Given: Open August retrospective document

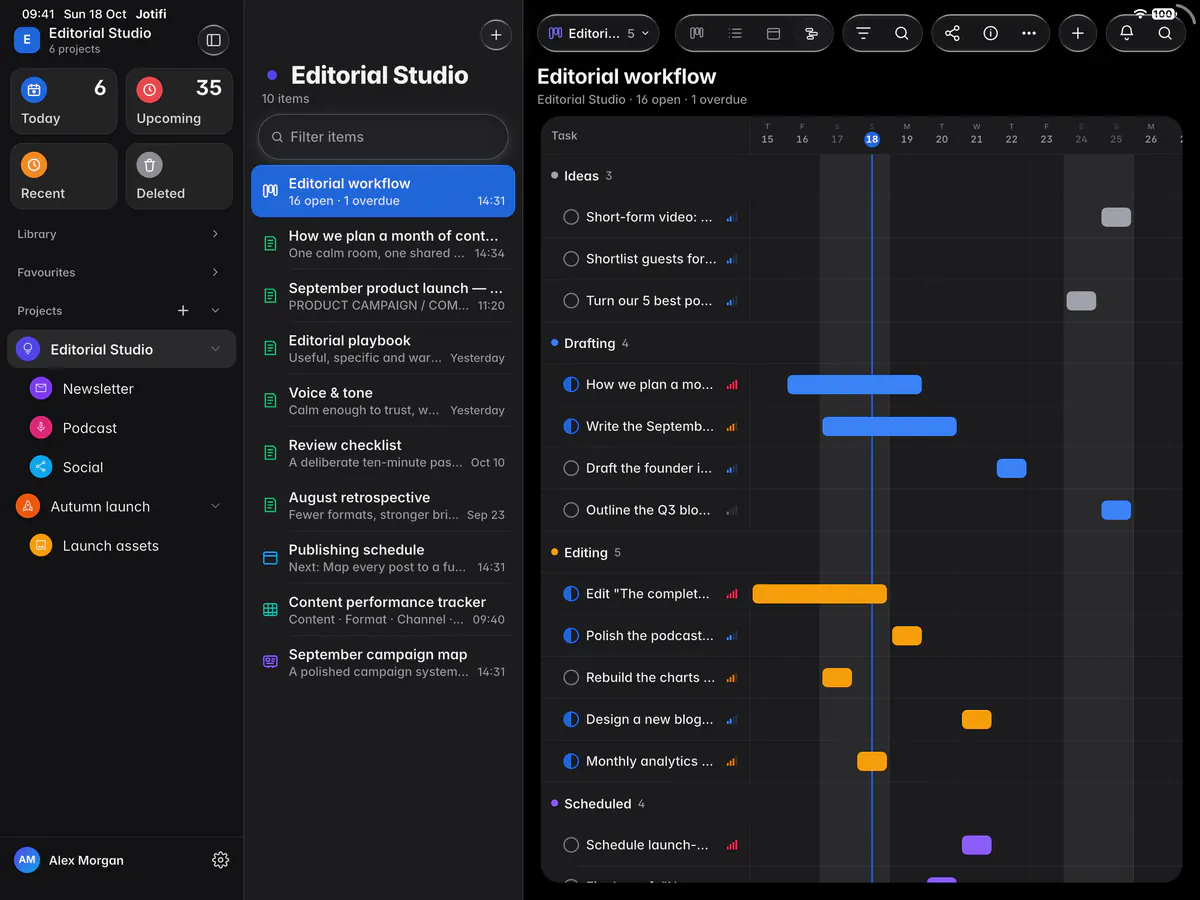Looking at the screenshot, I should pos(383,505).
